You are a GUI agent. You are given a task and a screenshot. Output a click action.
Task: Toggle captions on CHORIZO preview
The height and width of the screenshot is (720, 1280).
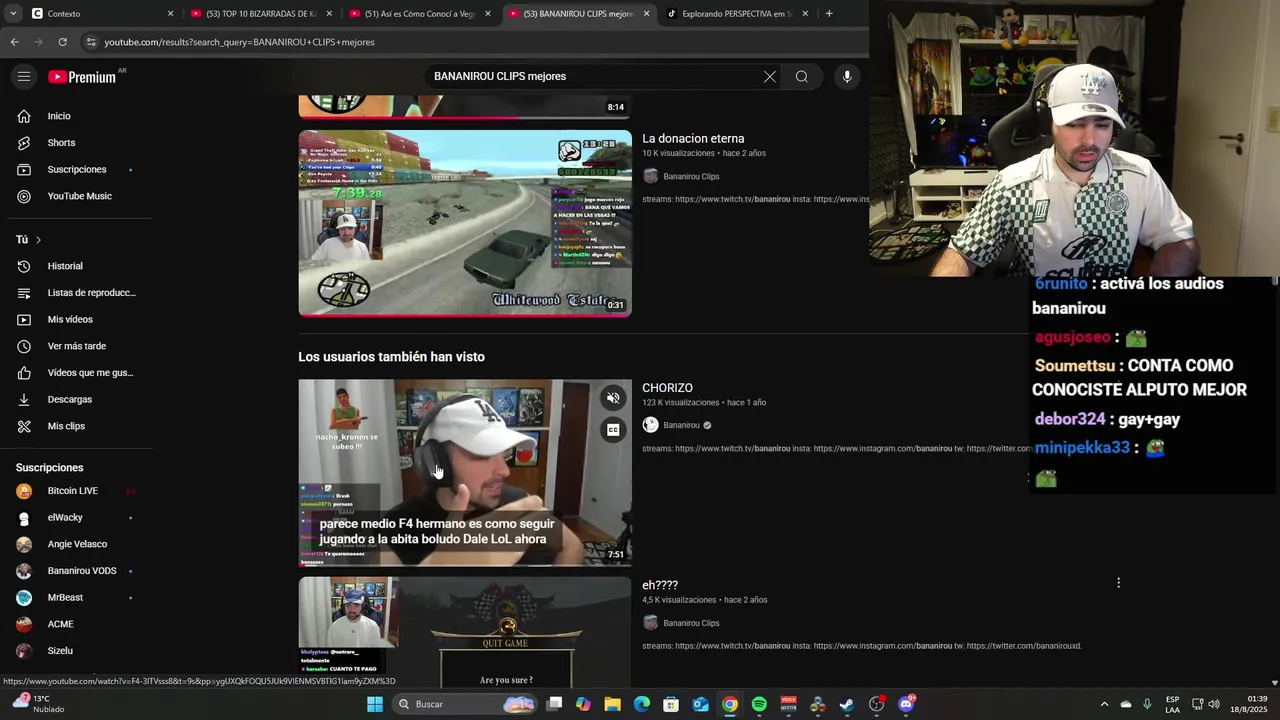(613, 430)
